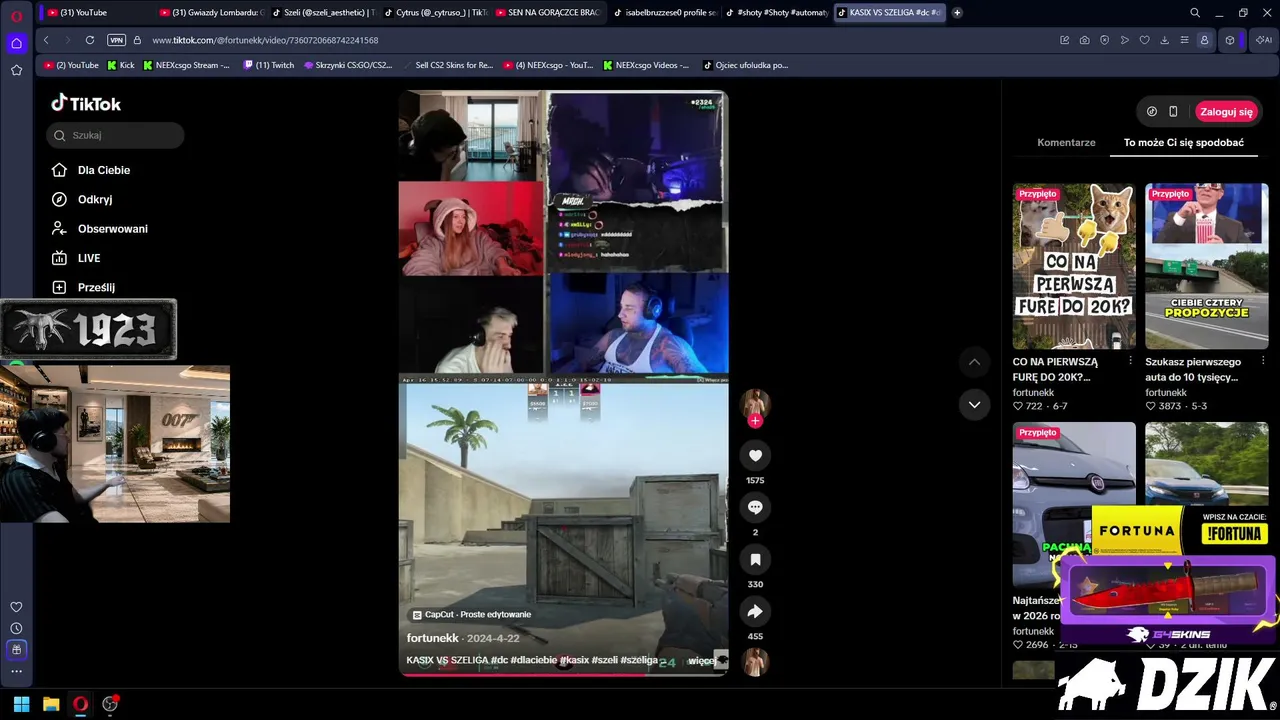Open the Komentarze tab
This screenshot has width=1280, height=720.
[1066, 143]
